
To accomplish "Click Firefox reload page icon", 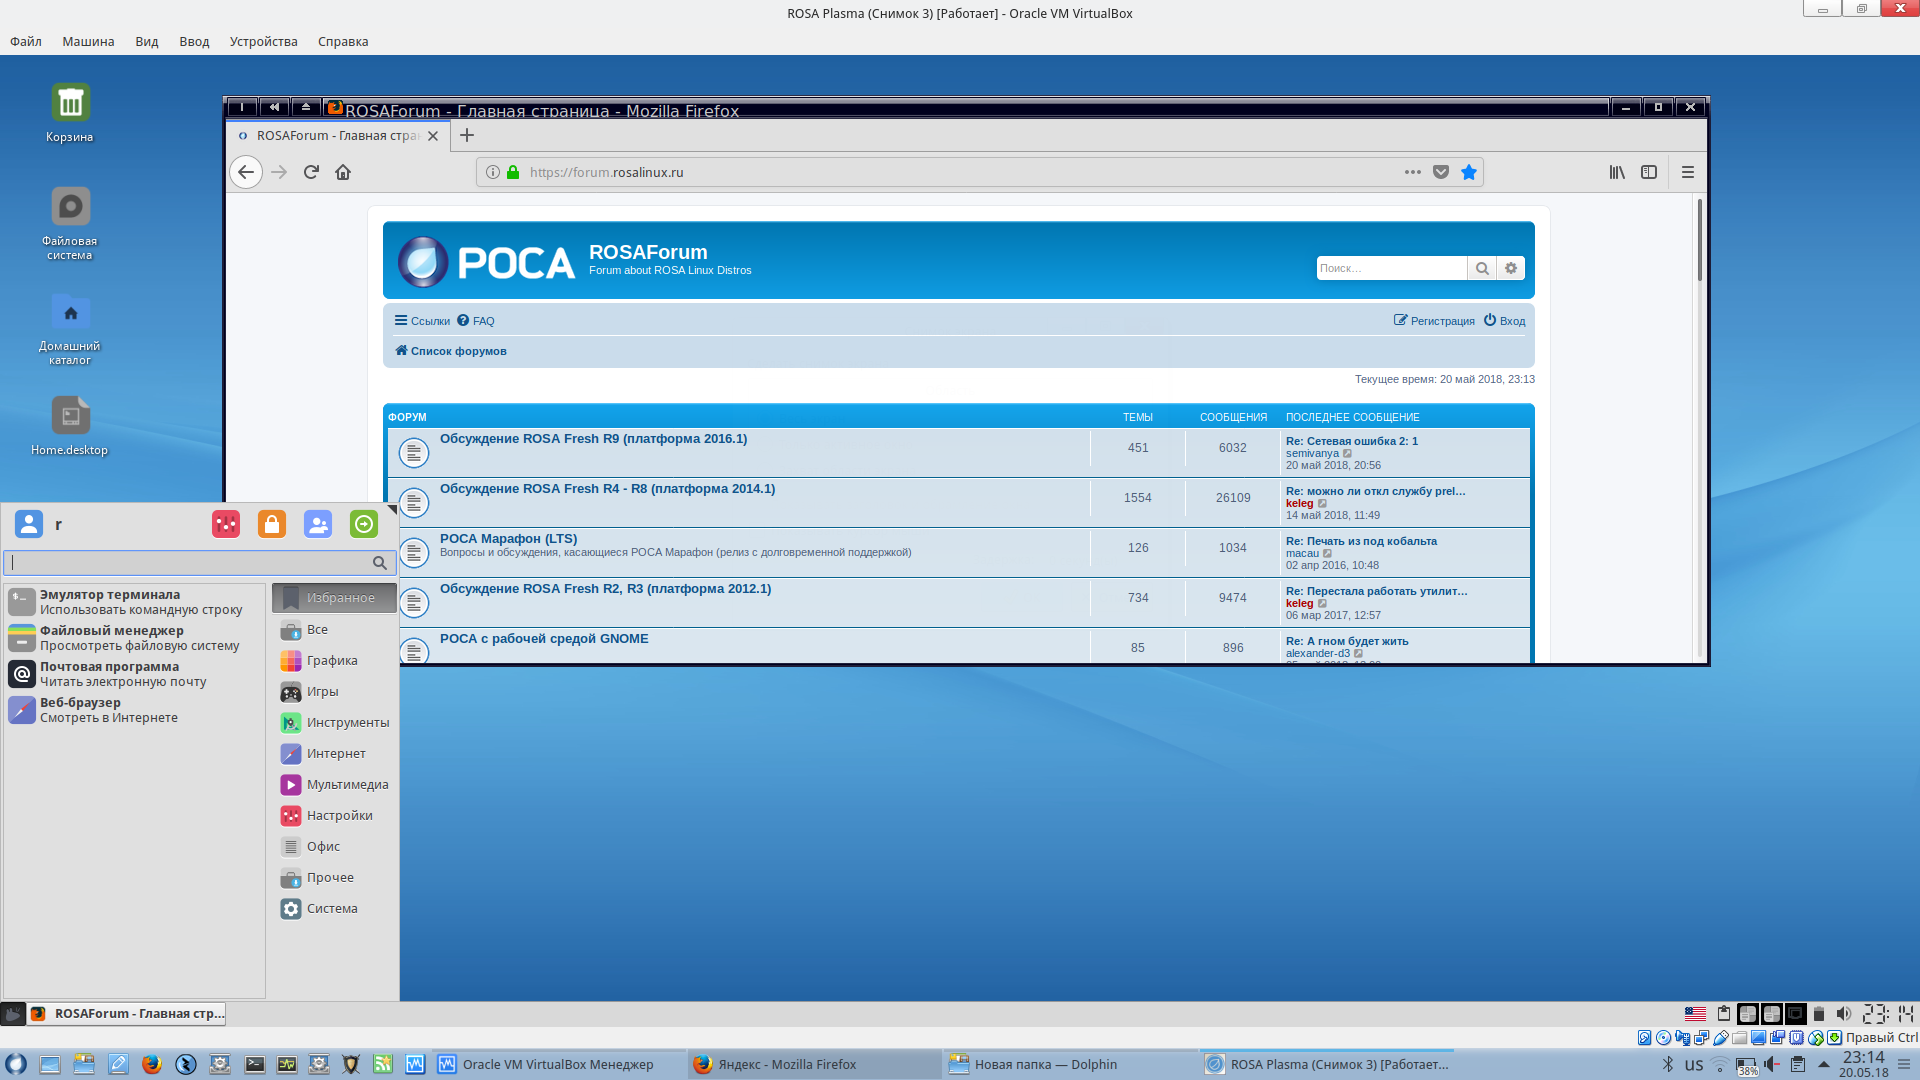I will click(x=311, y=172).
